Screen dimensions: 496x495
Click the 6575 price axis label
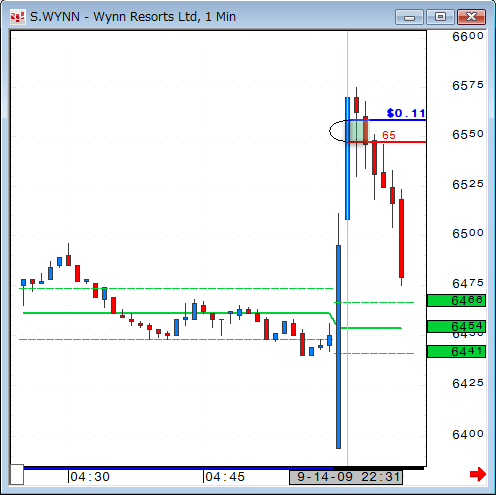click(x=468, y=86)
